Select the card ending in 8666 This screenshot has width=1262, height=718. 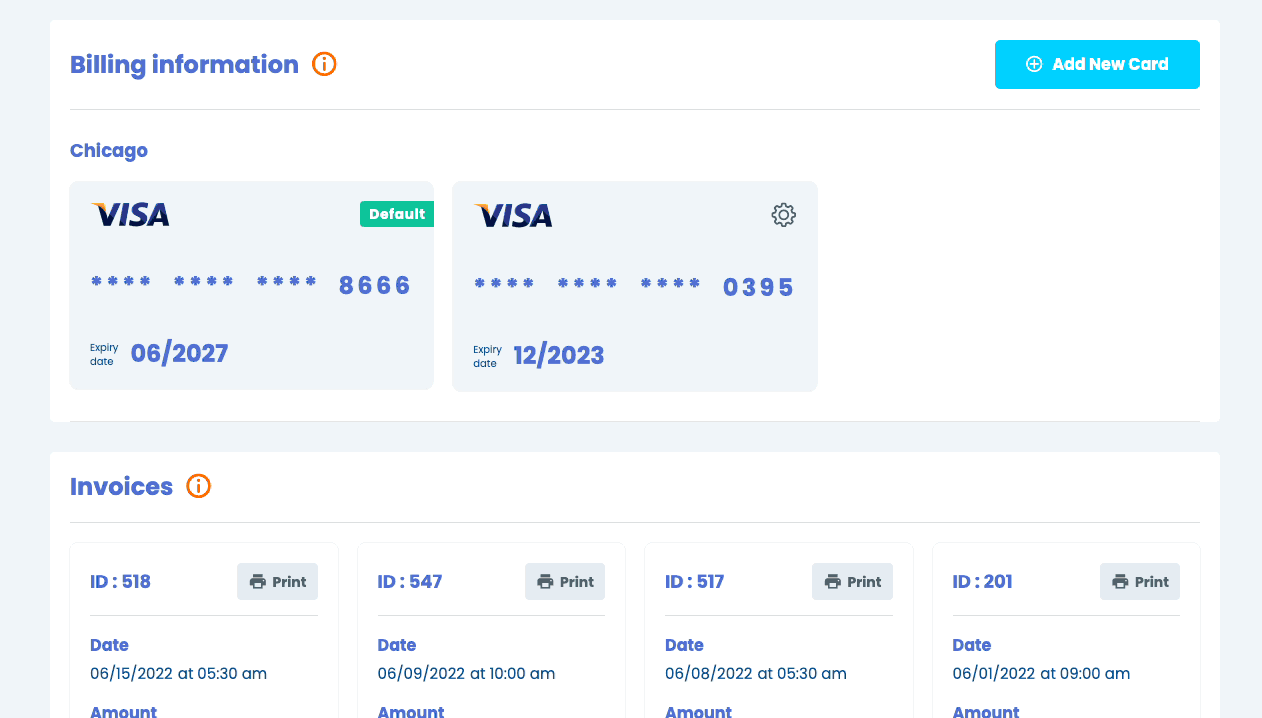pos(251,286)
